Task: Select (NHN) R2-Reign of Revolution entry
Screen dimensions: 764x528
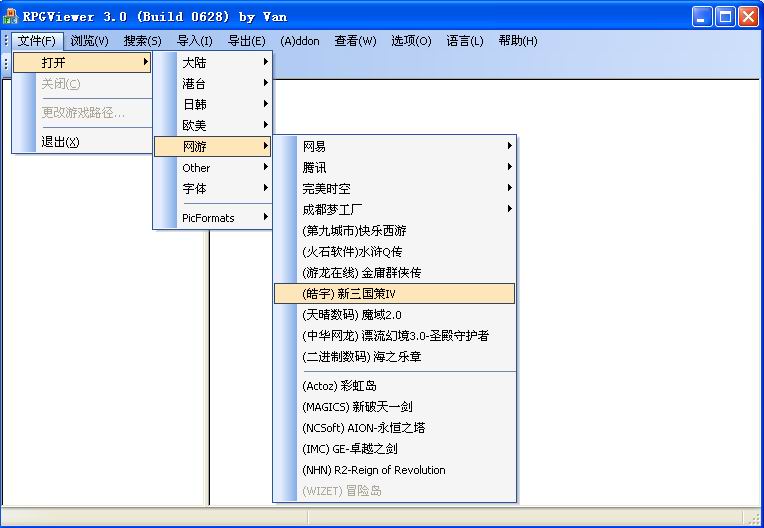Action: coord(394,470)
